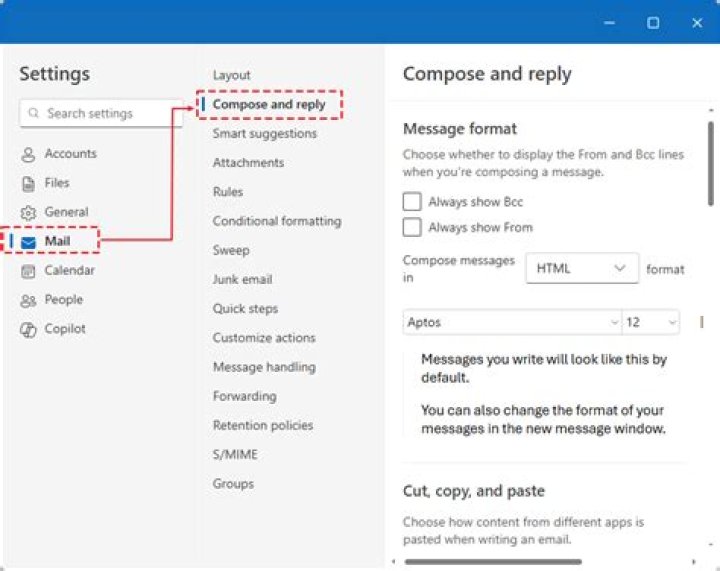720x571 pixels.
Task: Go to Junk email settings
Action: [242, 280]
